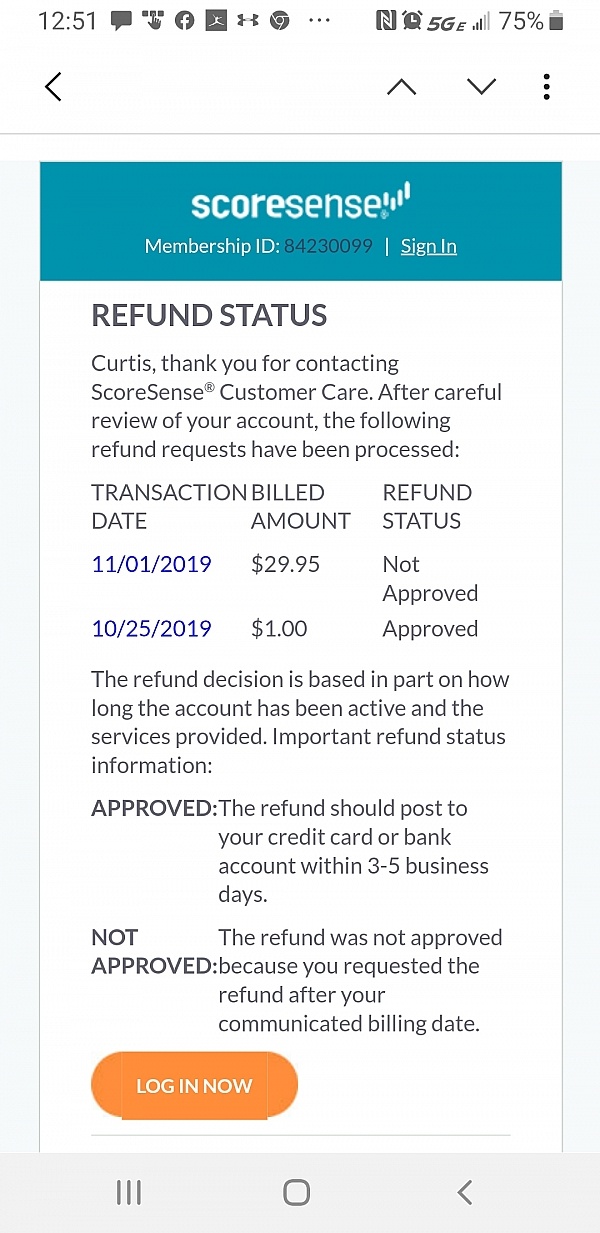Viewport: 600px width, 1233px height.
Task: Tap the Under Armour notification icon
Action: (x=248, y=21)
